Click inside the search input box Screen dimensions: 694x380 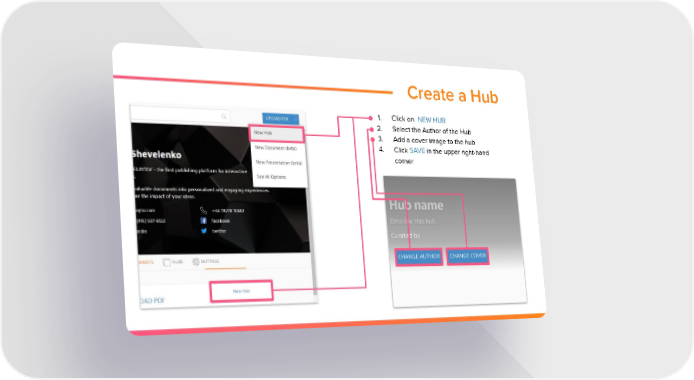[180, 115]
